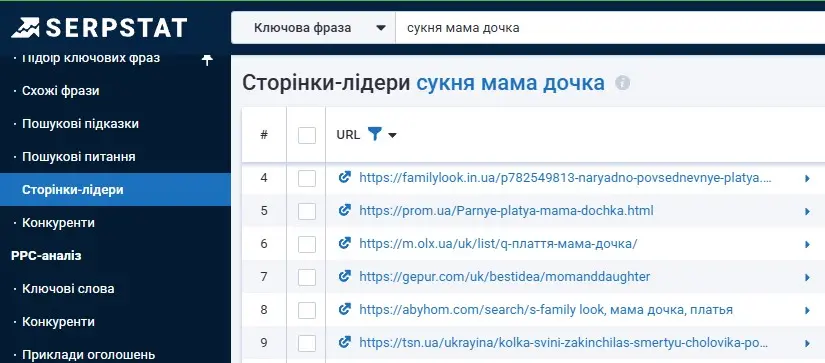Click the Serpstat logo
Viewport: 825px width, 363px height.
(99, 27)
